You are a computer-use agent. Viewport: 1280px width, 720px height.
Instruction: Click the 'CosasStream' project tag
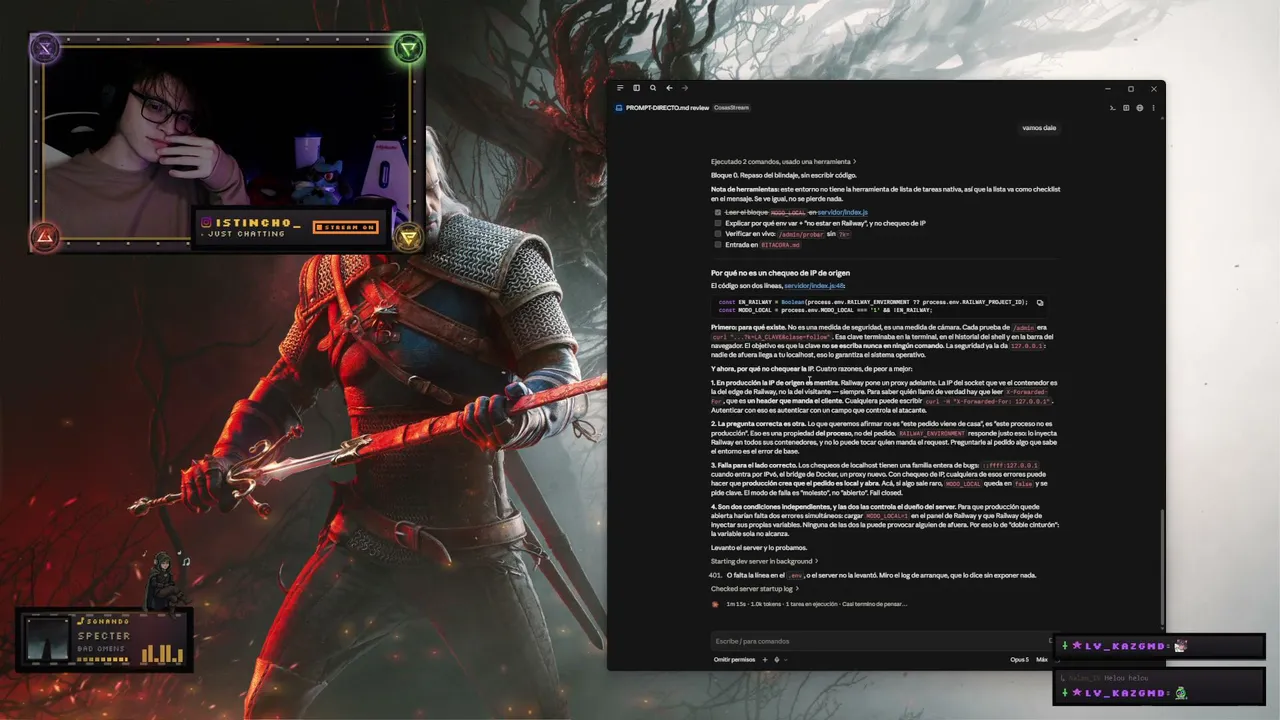(x=731, y=108)
